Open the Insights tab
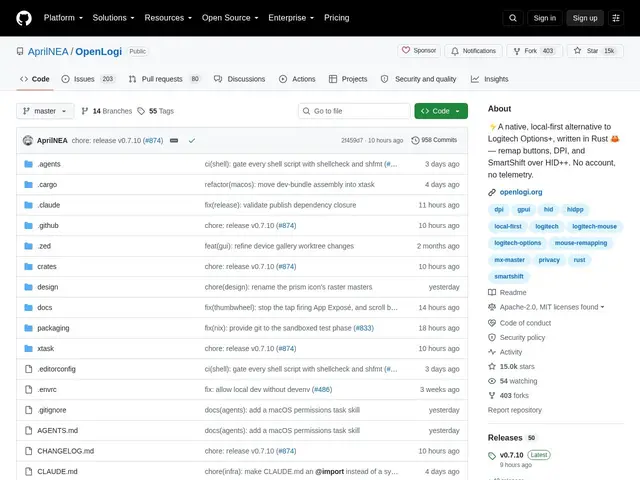 click(x=489, y=79)
